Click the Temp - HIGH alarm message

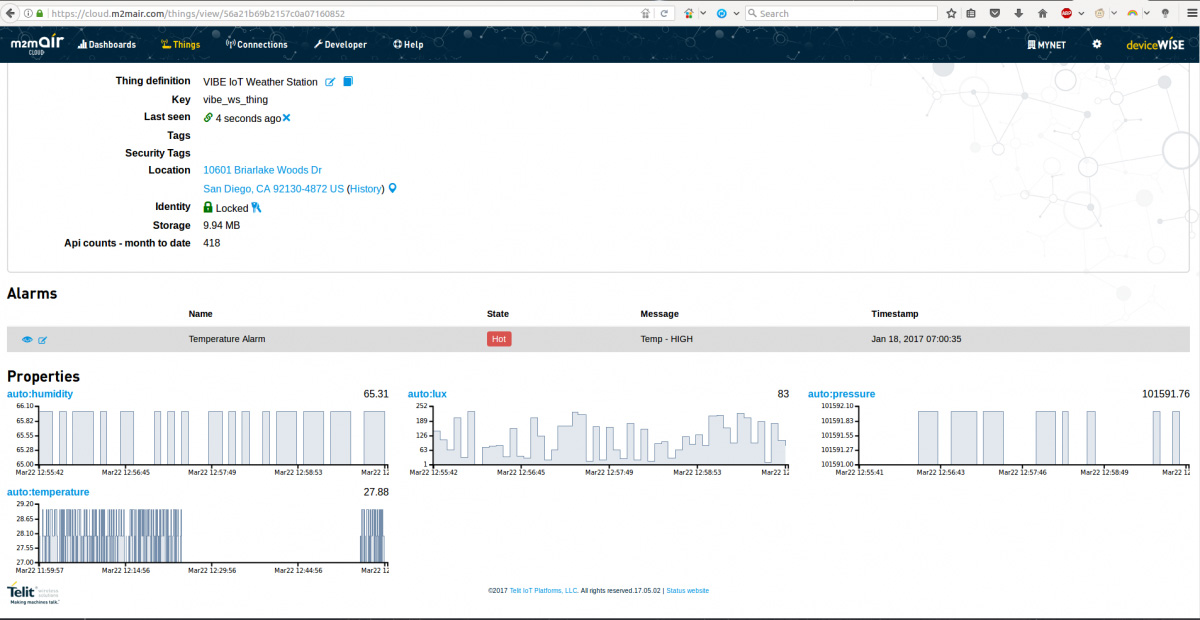[666, 339]
